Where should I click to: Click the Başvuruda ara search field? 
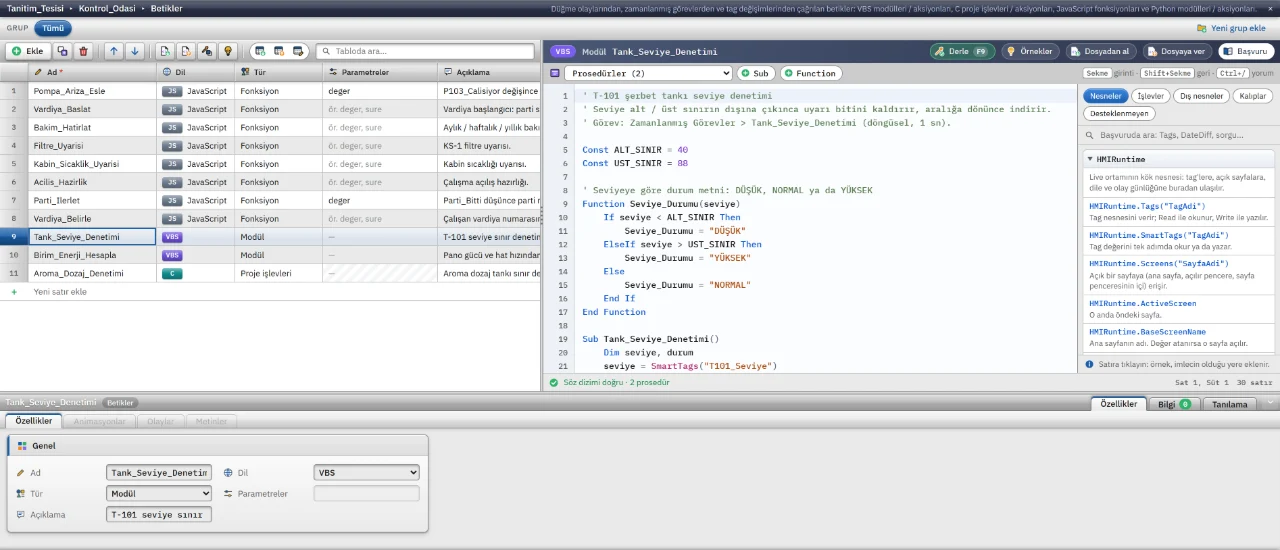coord(1178,134)
